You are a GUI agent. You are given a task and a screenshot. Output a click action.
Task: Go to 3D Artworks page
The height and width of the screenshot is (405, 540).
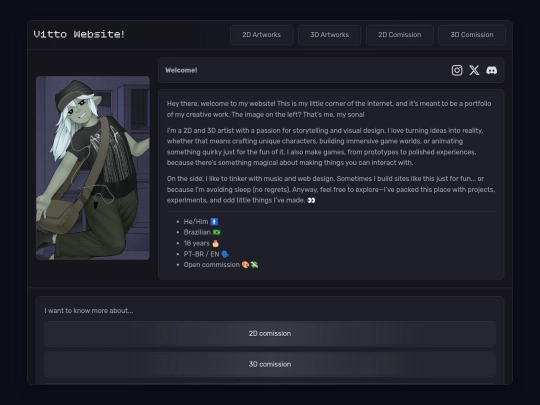(x=330, y=35)
